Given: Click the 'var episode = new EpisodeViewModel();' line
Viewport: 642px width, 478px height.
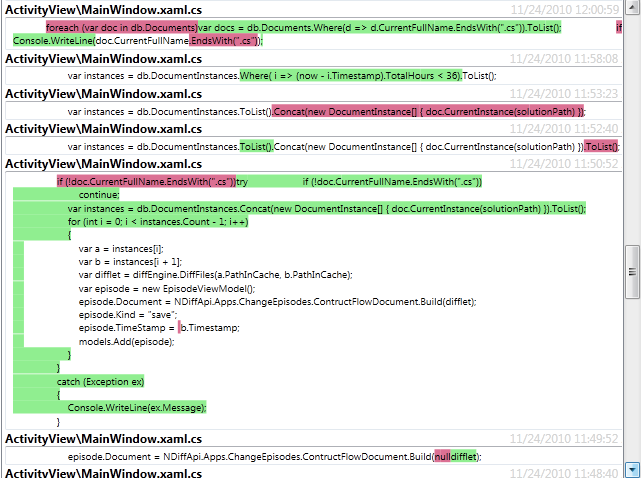Looking at the screenshot, I should click(167, 288).
